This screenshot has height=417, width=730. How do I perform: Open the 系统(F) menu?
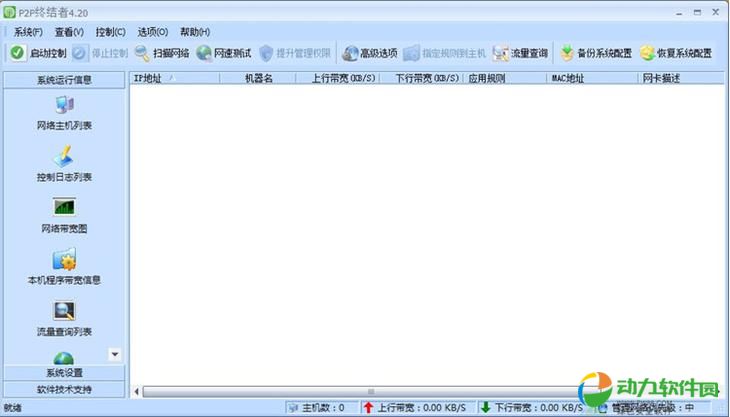click(x=28, y=32)
